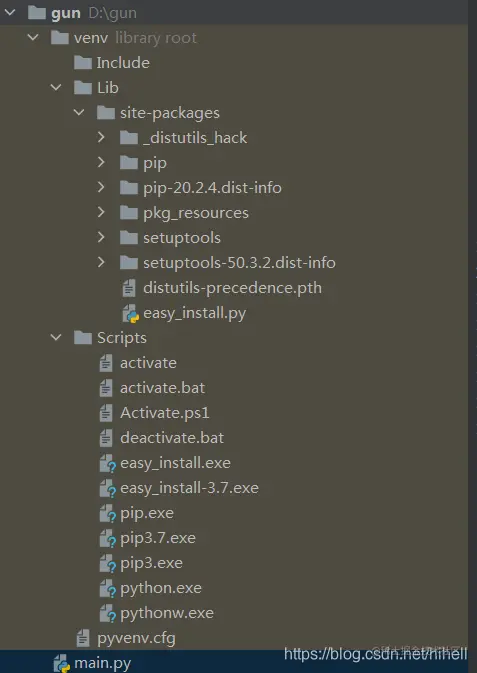Expand the pip folder chevron
The height and width of the screenshot is (673, 477).
click(x=101, y=162)
